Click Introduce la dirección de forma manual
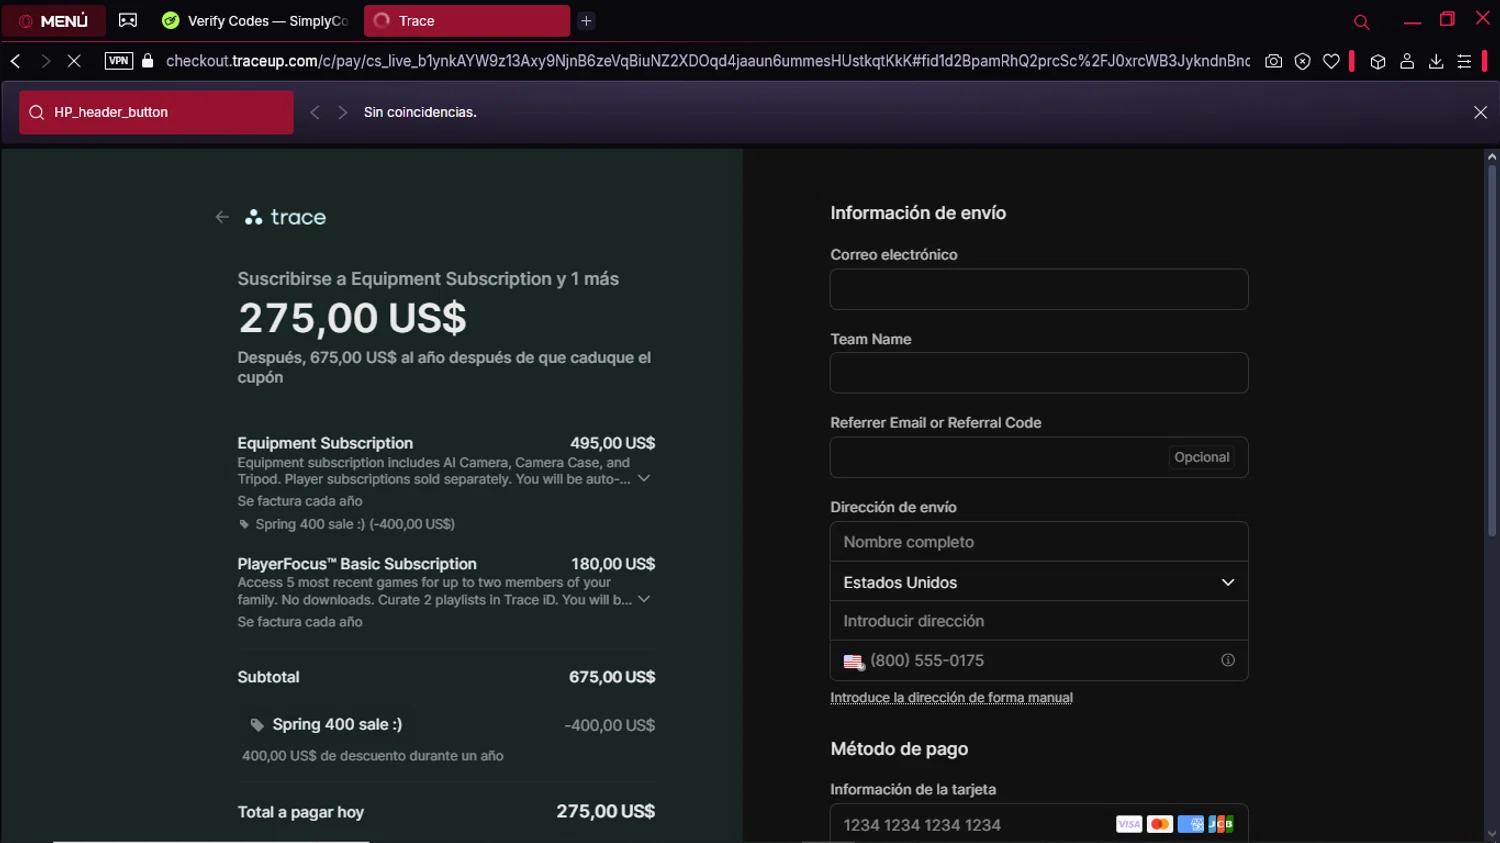 pyautogui.click(x=951, y=698)
